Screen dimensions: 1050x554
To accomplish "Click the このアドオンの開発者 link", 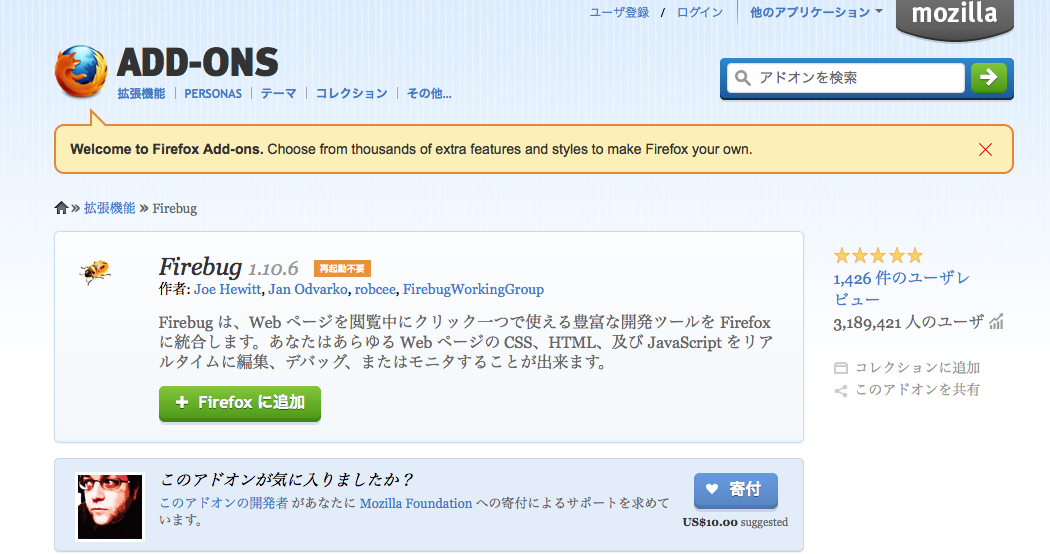I will tap(224, 503).
